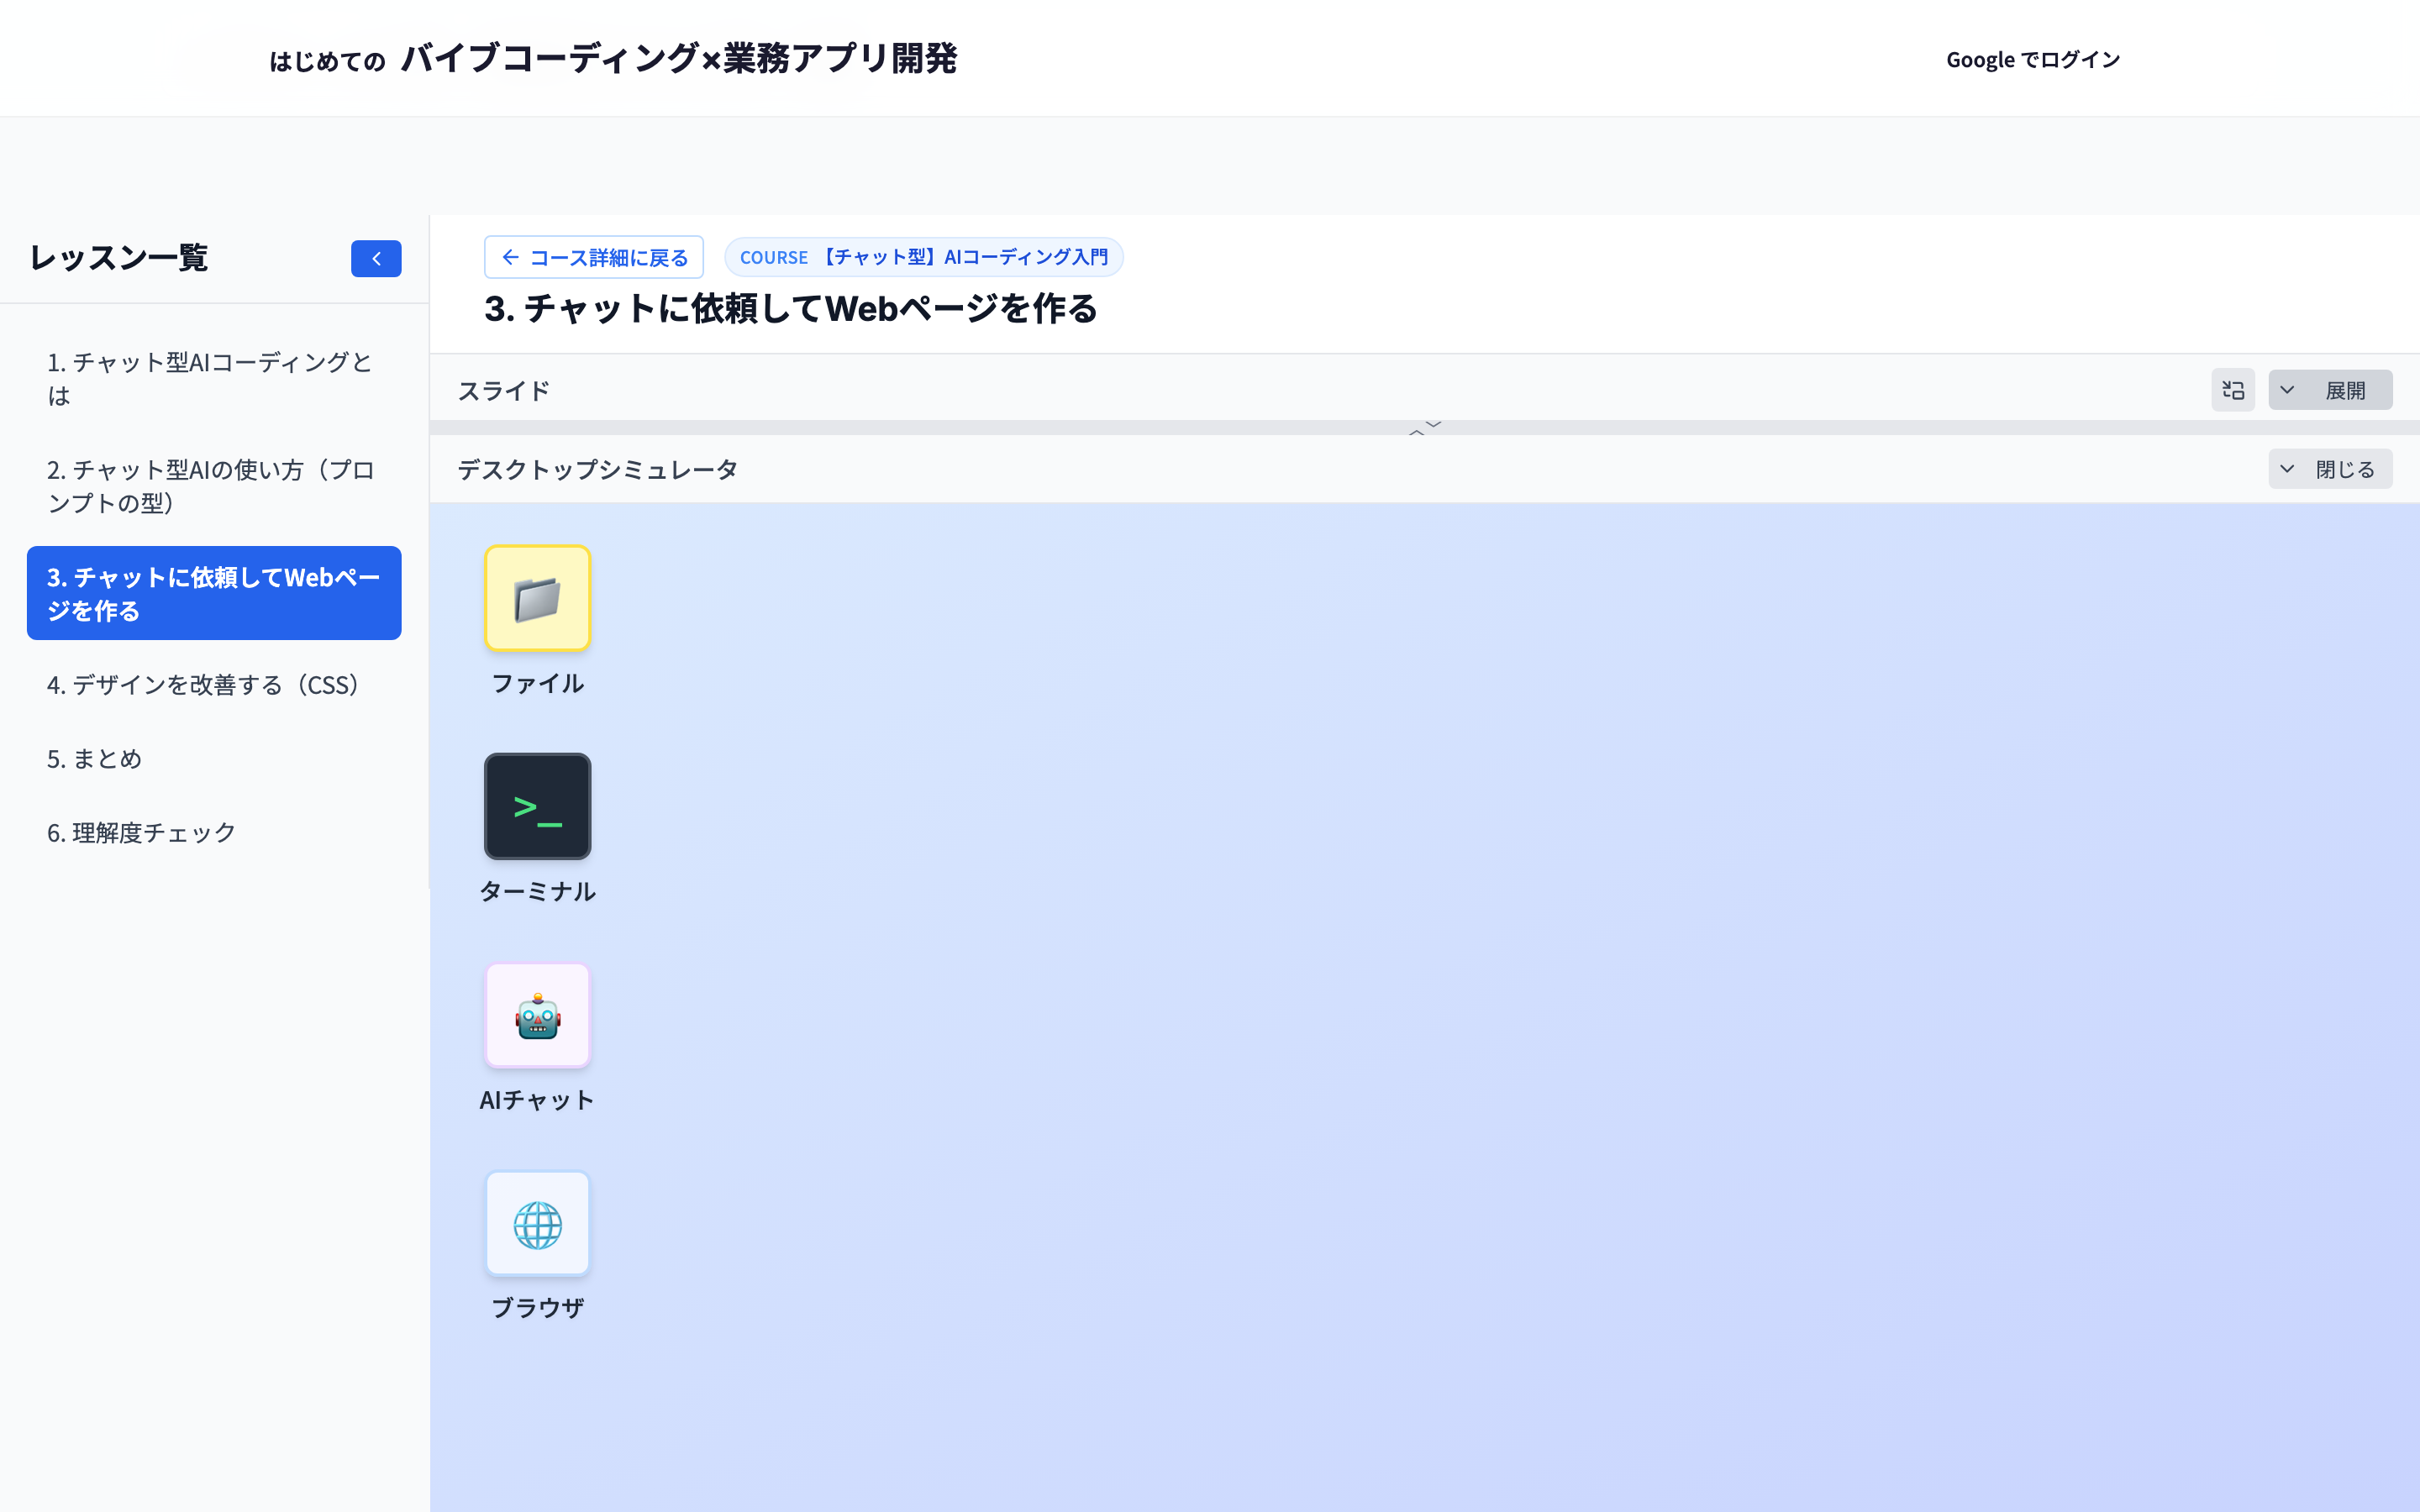Go back via コース詳細に戻る button
This screenshot has width=2420, height=1512.
(x=594, y=258)
